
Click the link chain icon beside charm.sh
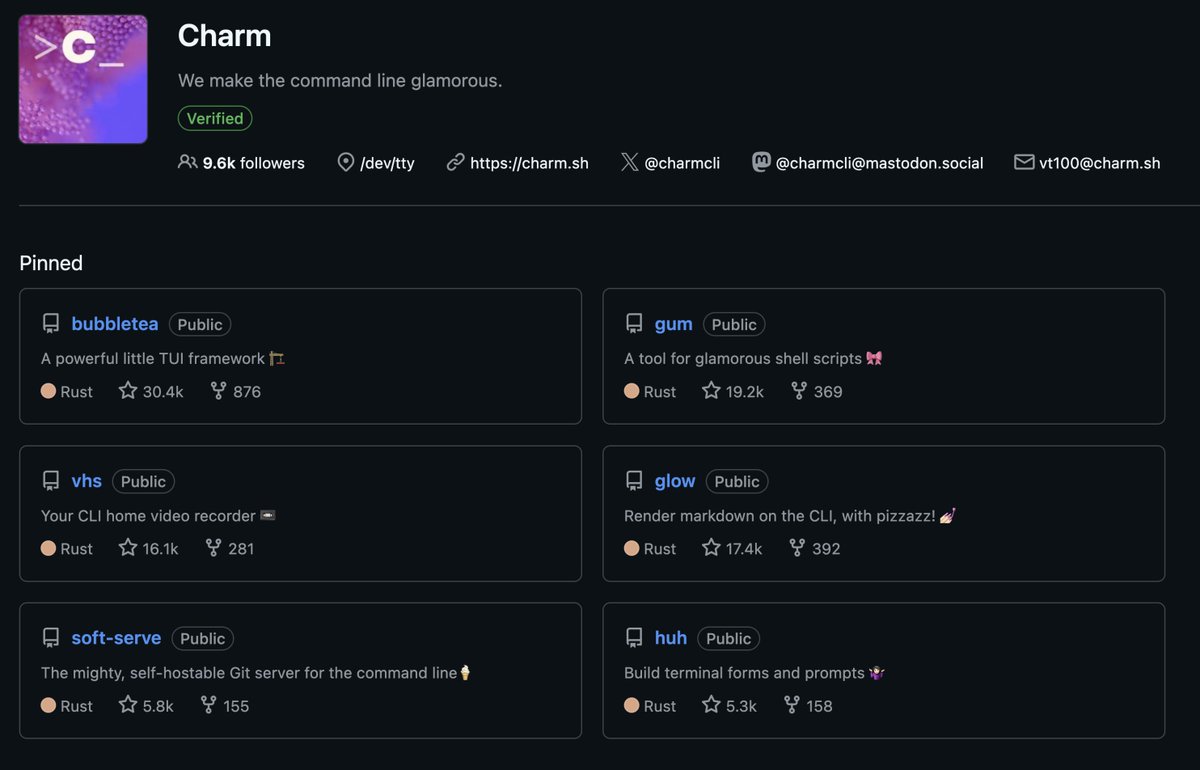pos(455,162)
